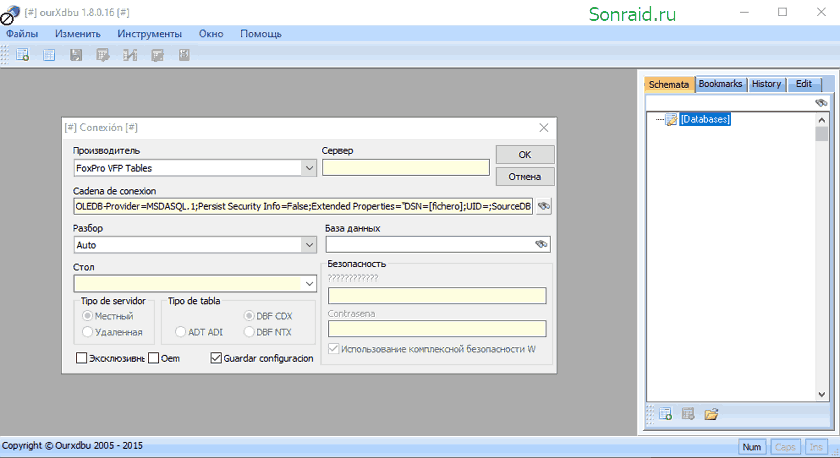Image resolution: width=840 pixels, height=458 pixels.
Task: Click the blue table grid toolbar icon
Action: [49, 55]
